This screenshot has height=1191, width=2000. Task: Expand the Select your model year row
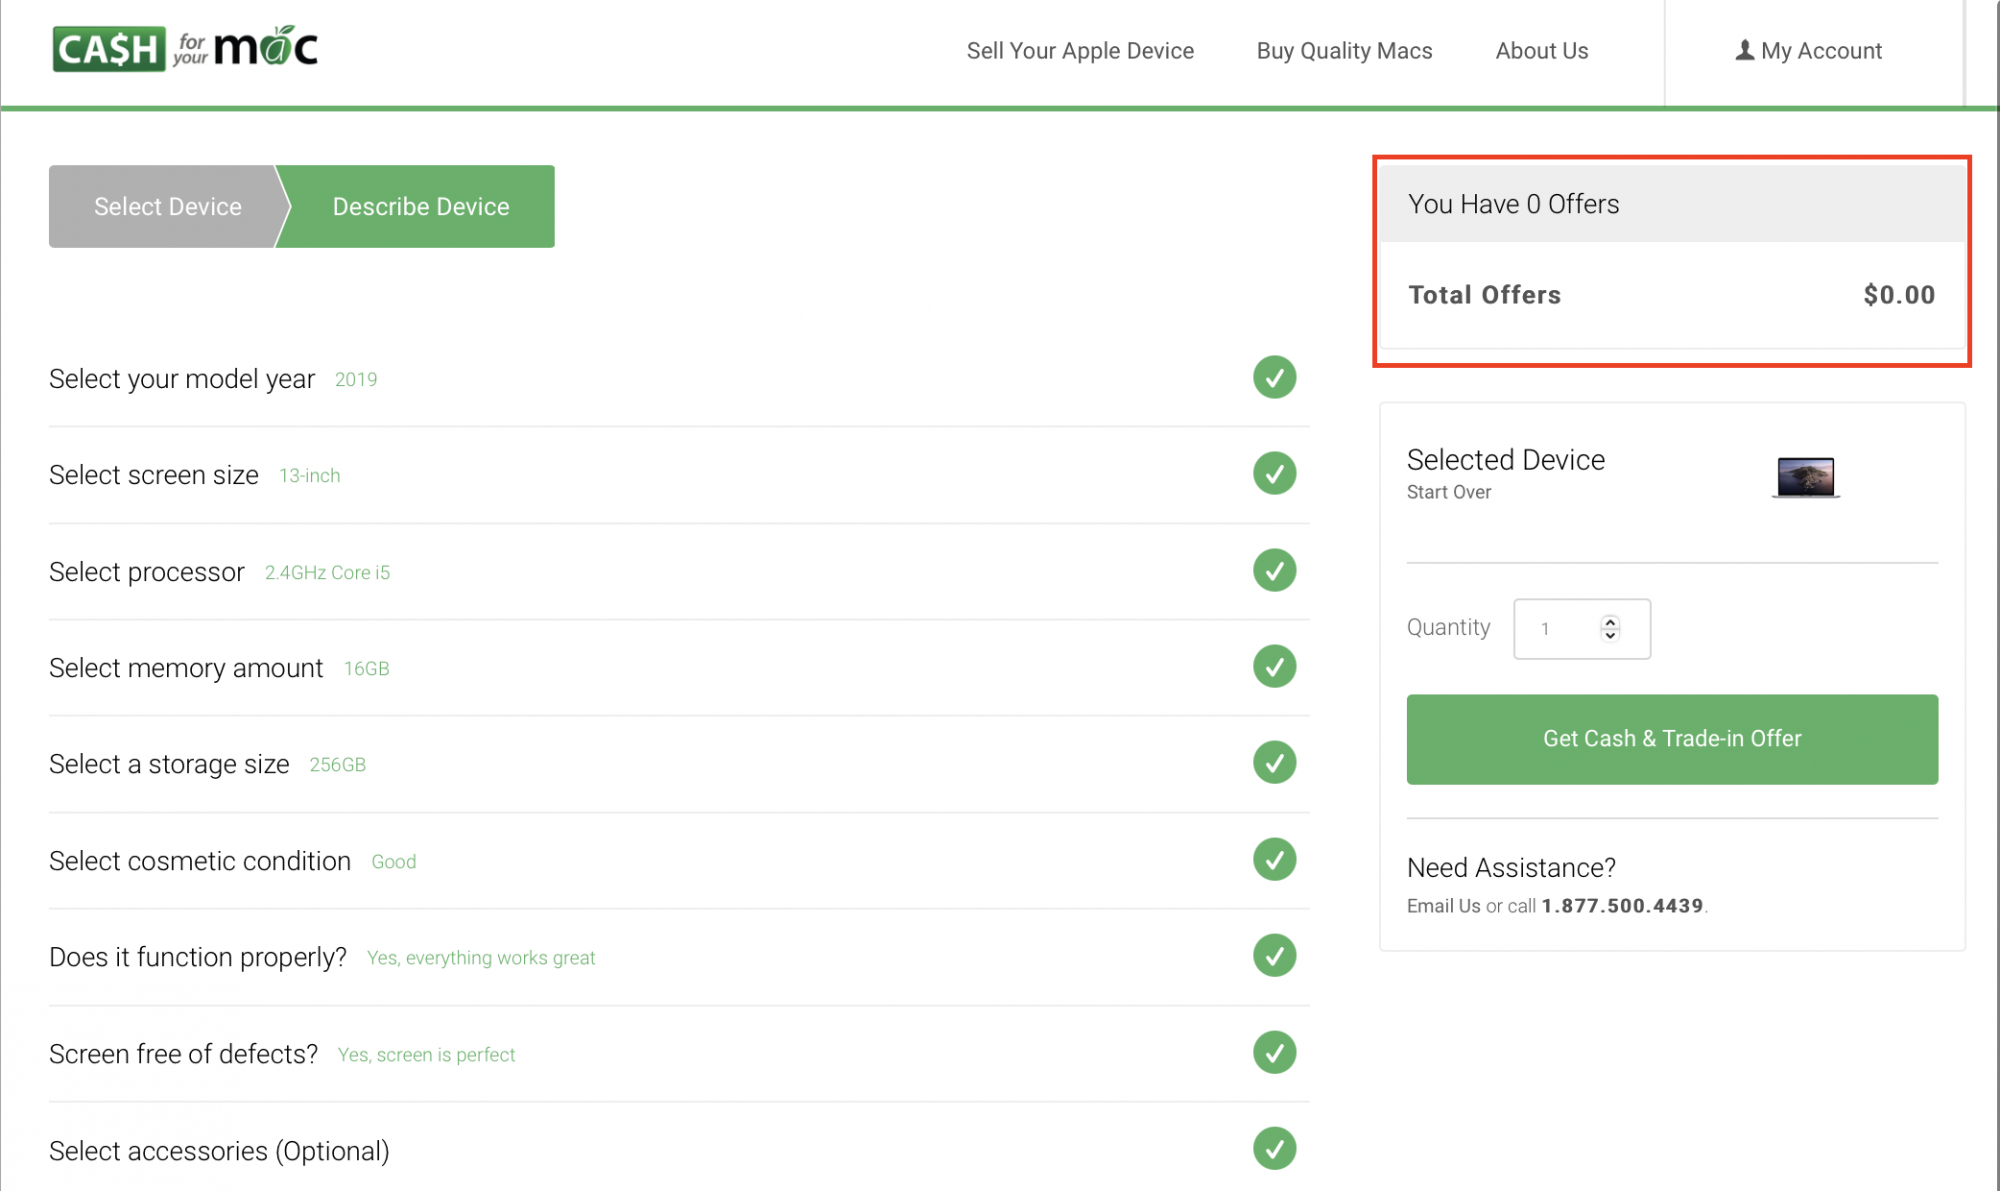[x=182, y=379]
